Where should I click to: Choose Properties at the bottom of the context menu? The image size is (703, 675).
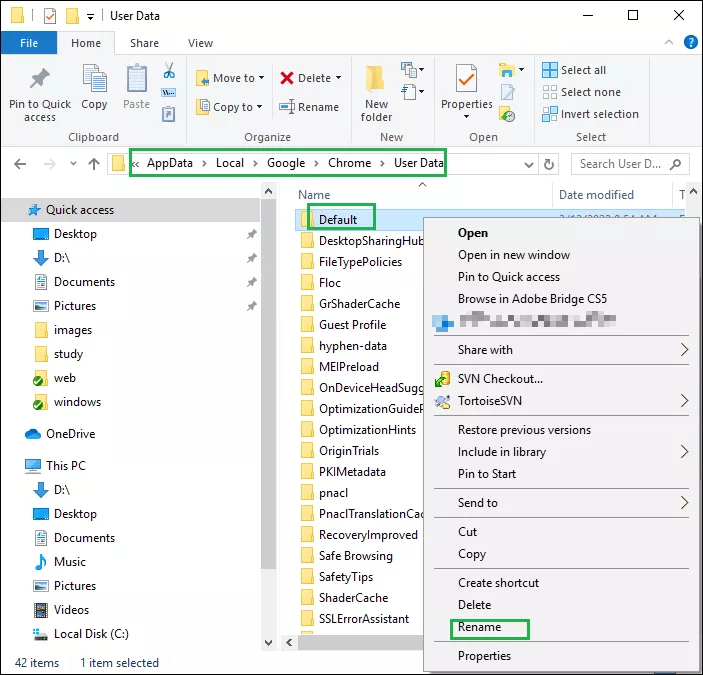click(x=484, y=656)
